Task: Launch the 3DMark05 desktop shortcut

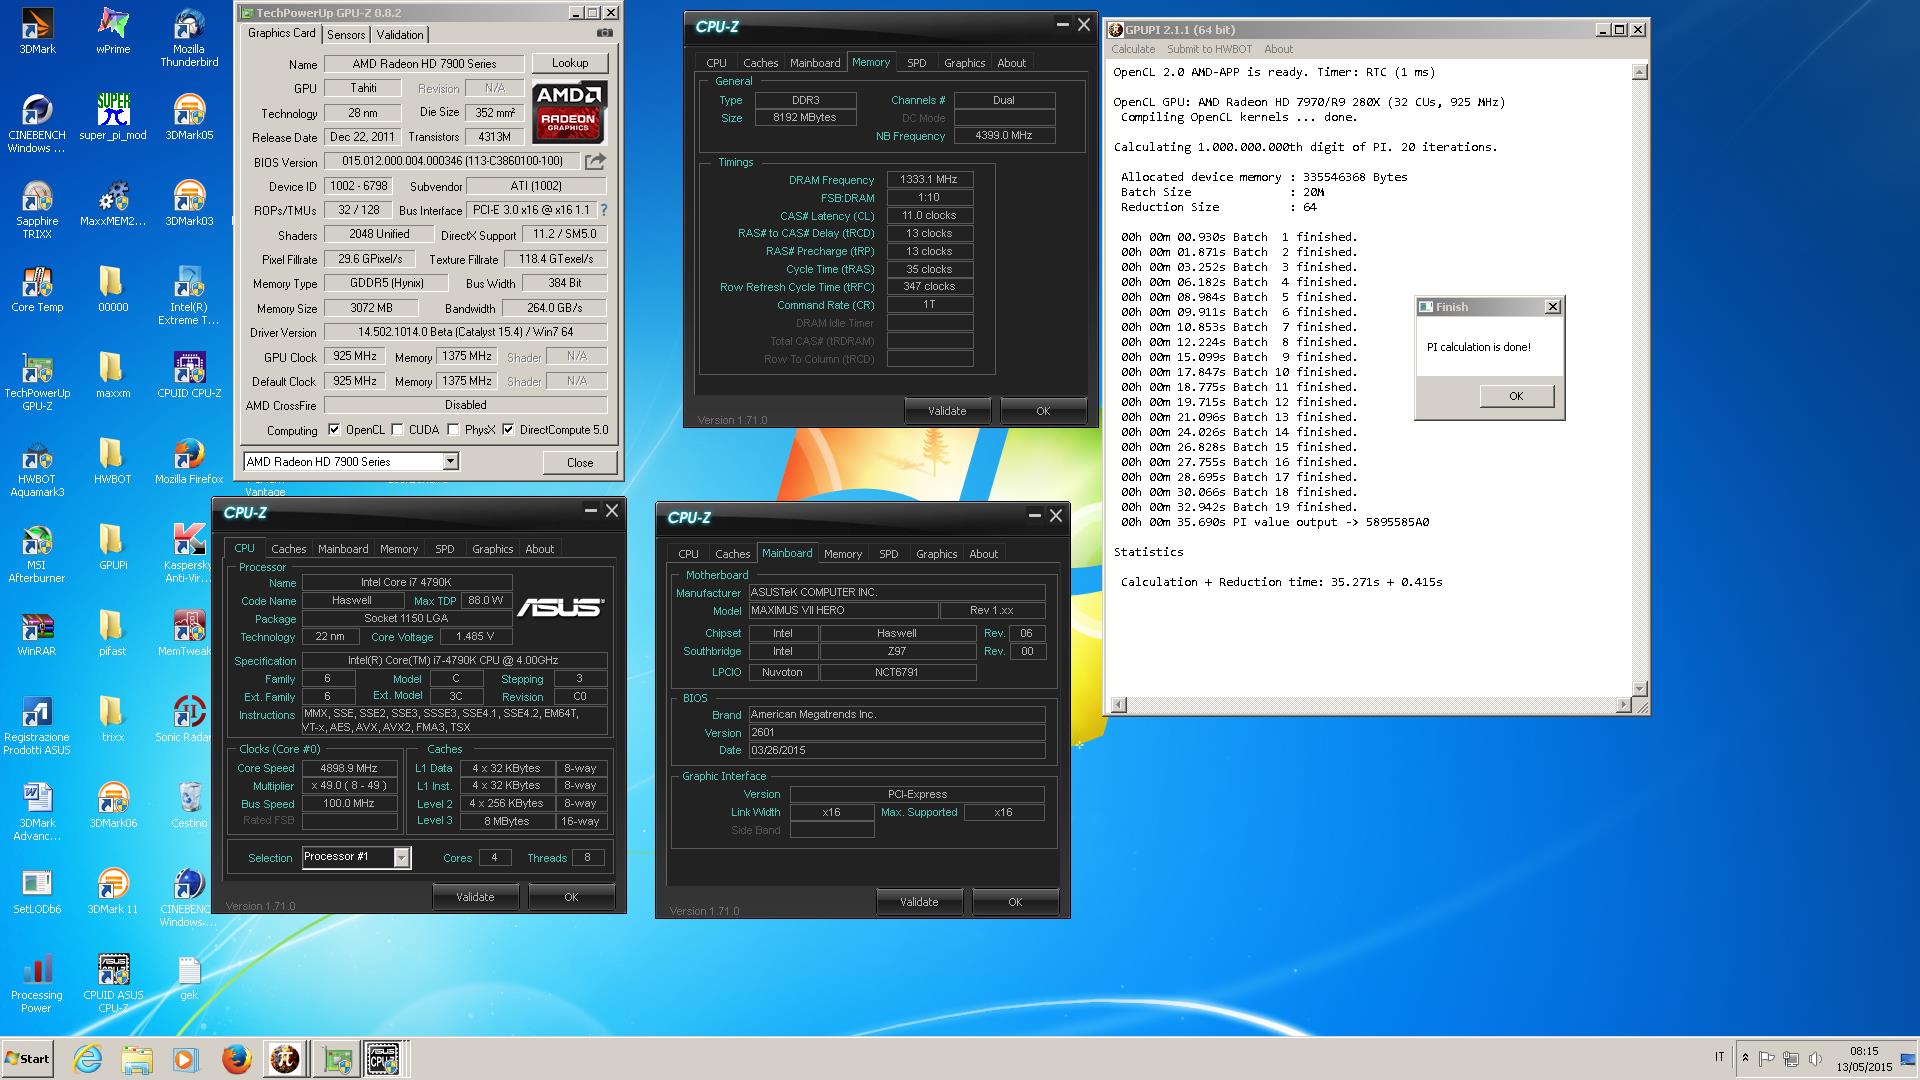Action: 189,117
